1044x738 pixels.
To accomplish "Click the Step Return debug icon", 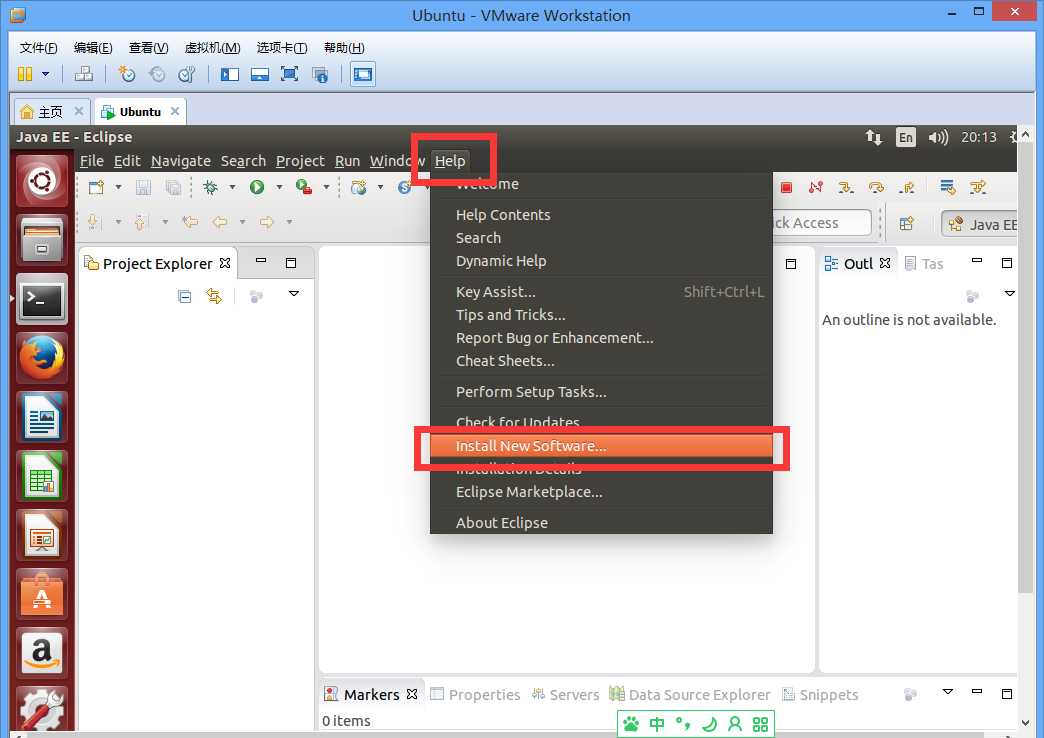I will click(x=906, y=188).
